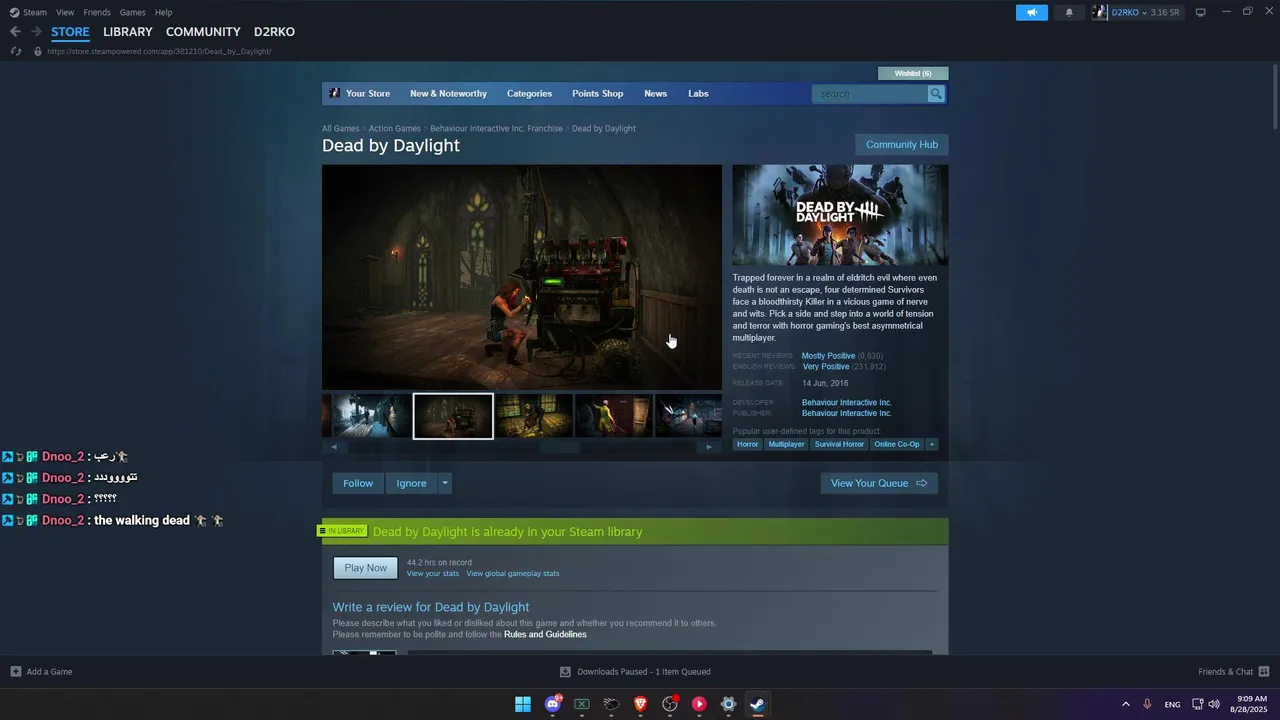1280x720 pixels.
Task: Open the notifications bell
Action: point(1069,12)
